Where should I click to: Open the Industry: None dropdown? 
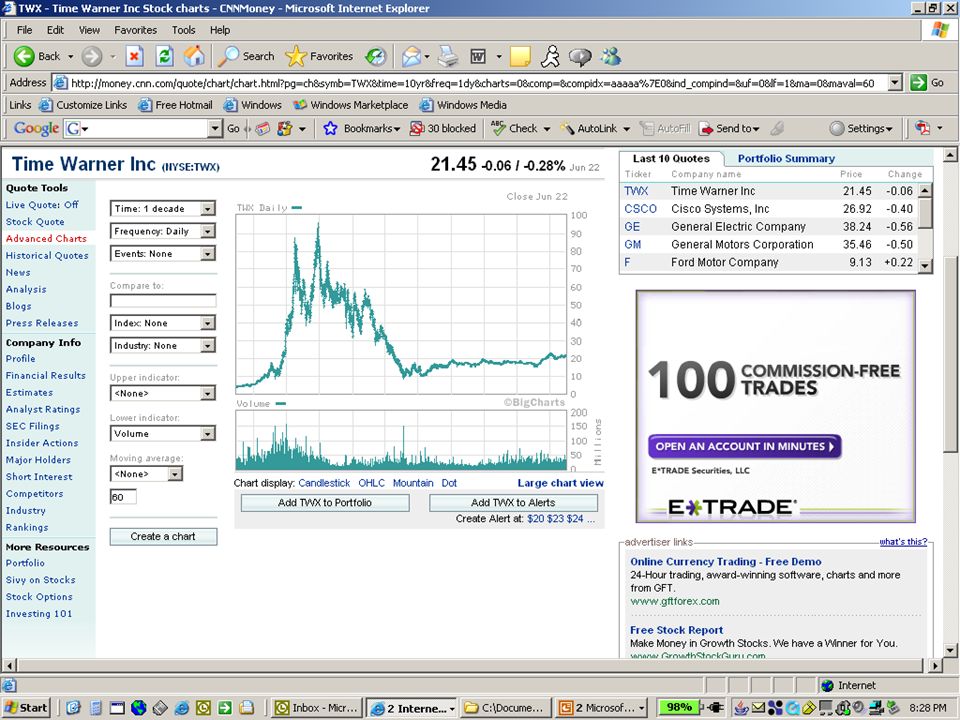(163, 345)
